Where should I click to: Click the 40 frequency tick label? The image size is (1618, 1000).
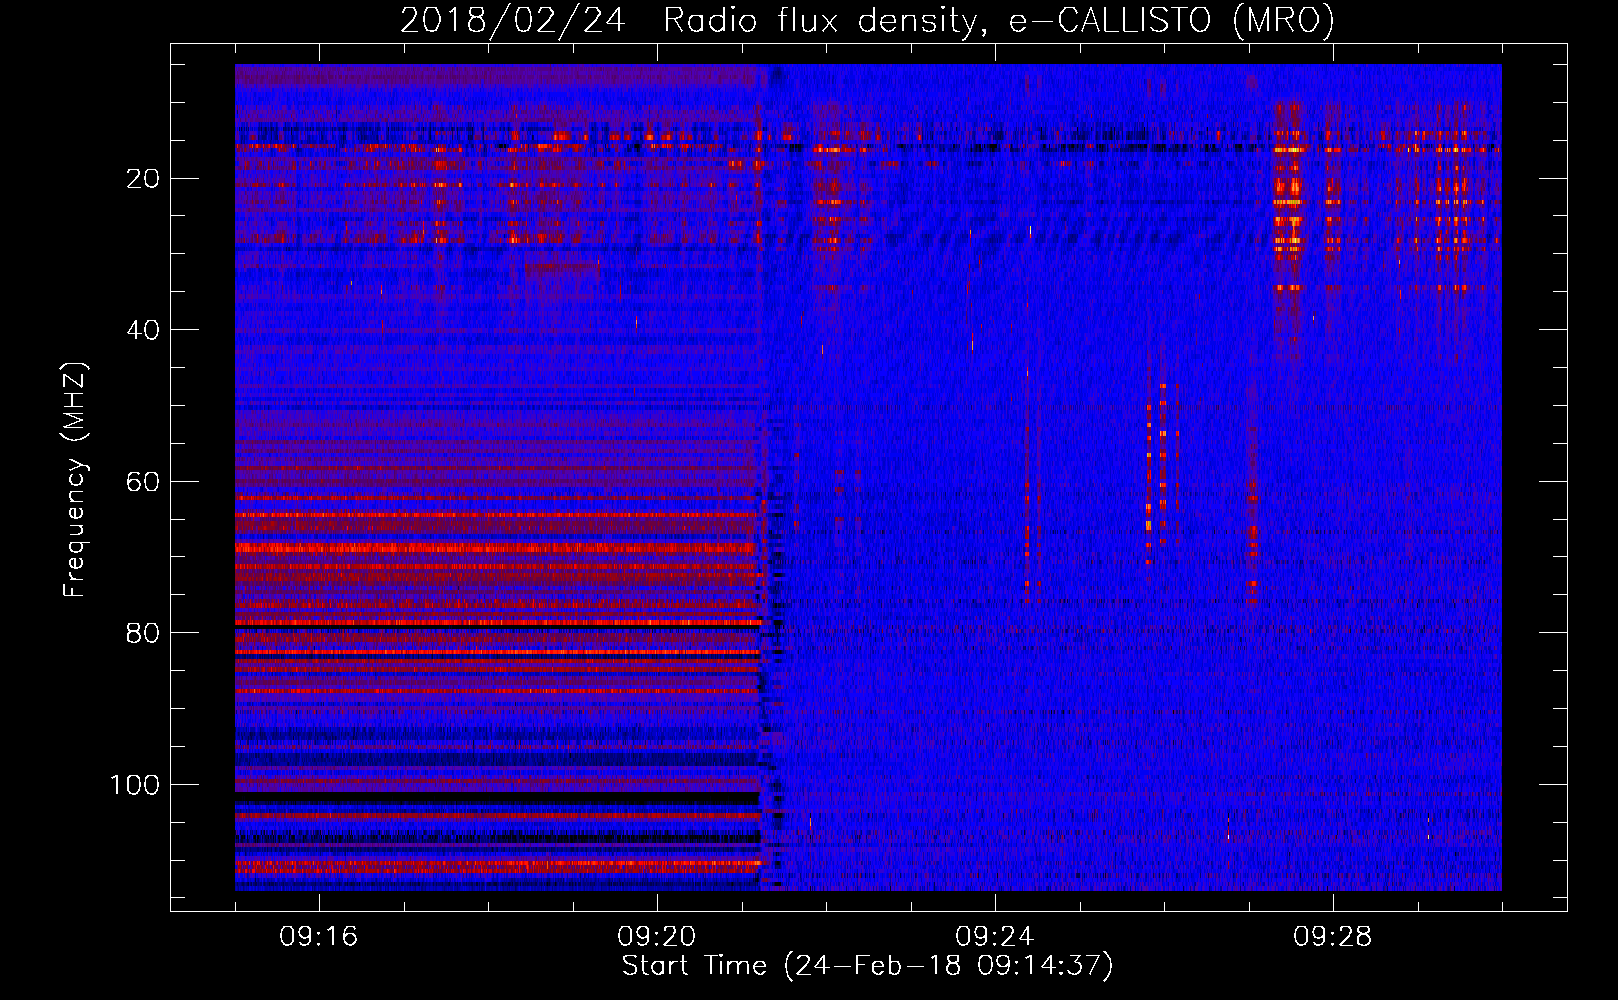point(144,330)
